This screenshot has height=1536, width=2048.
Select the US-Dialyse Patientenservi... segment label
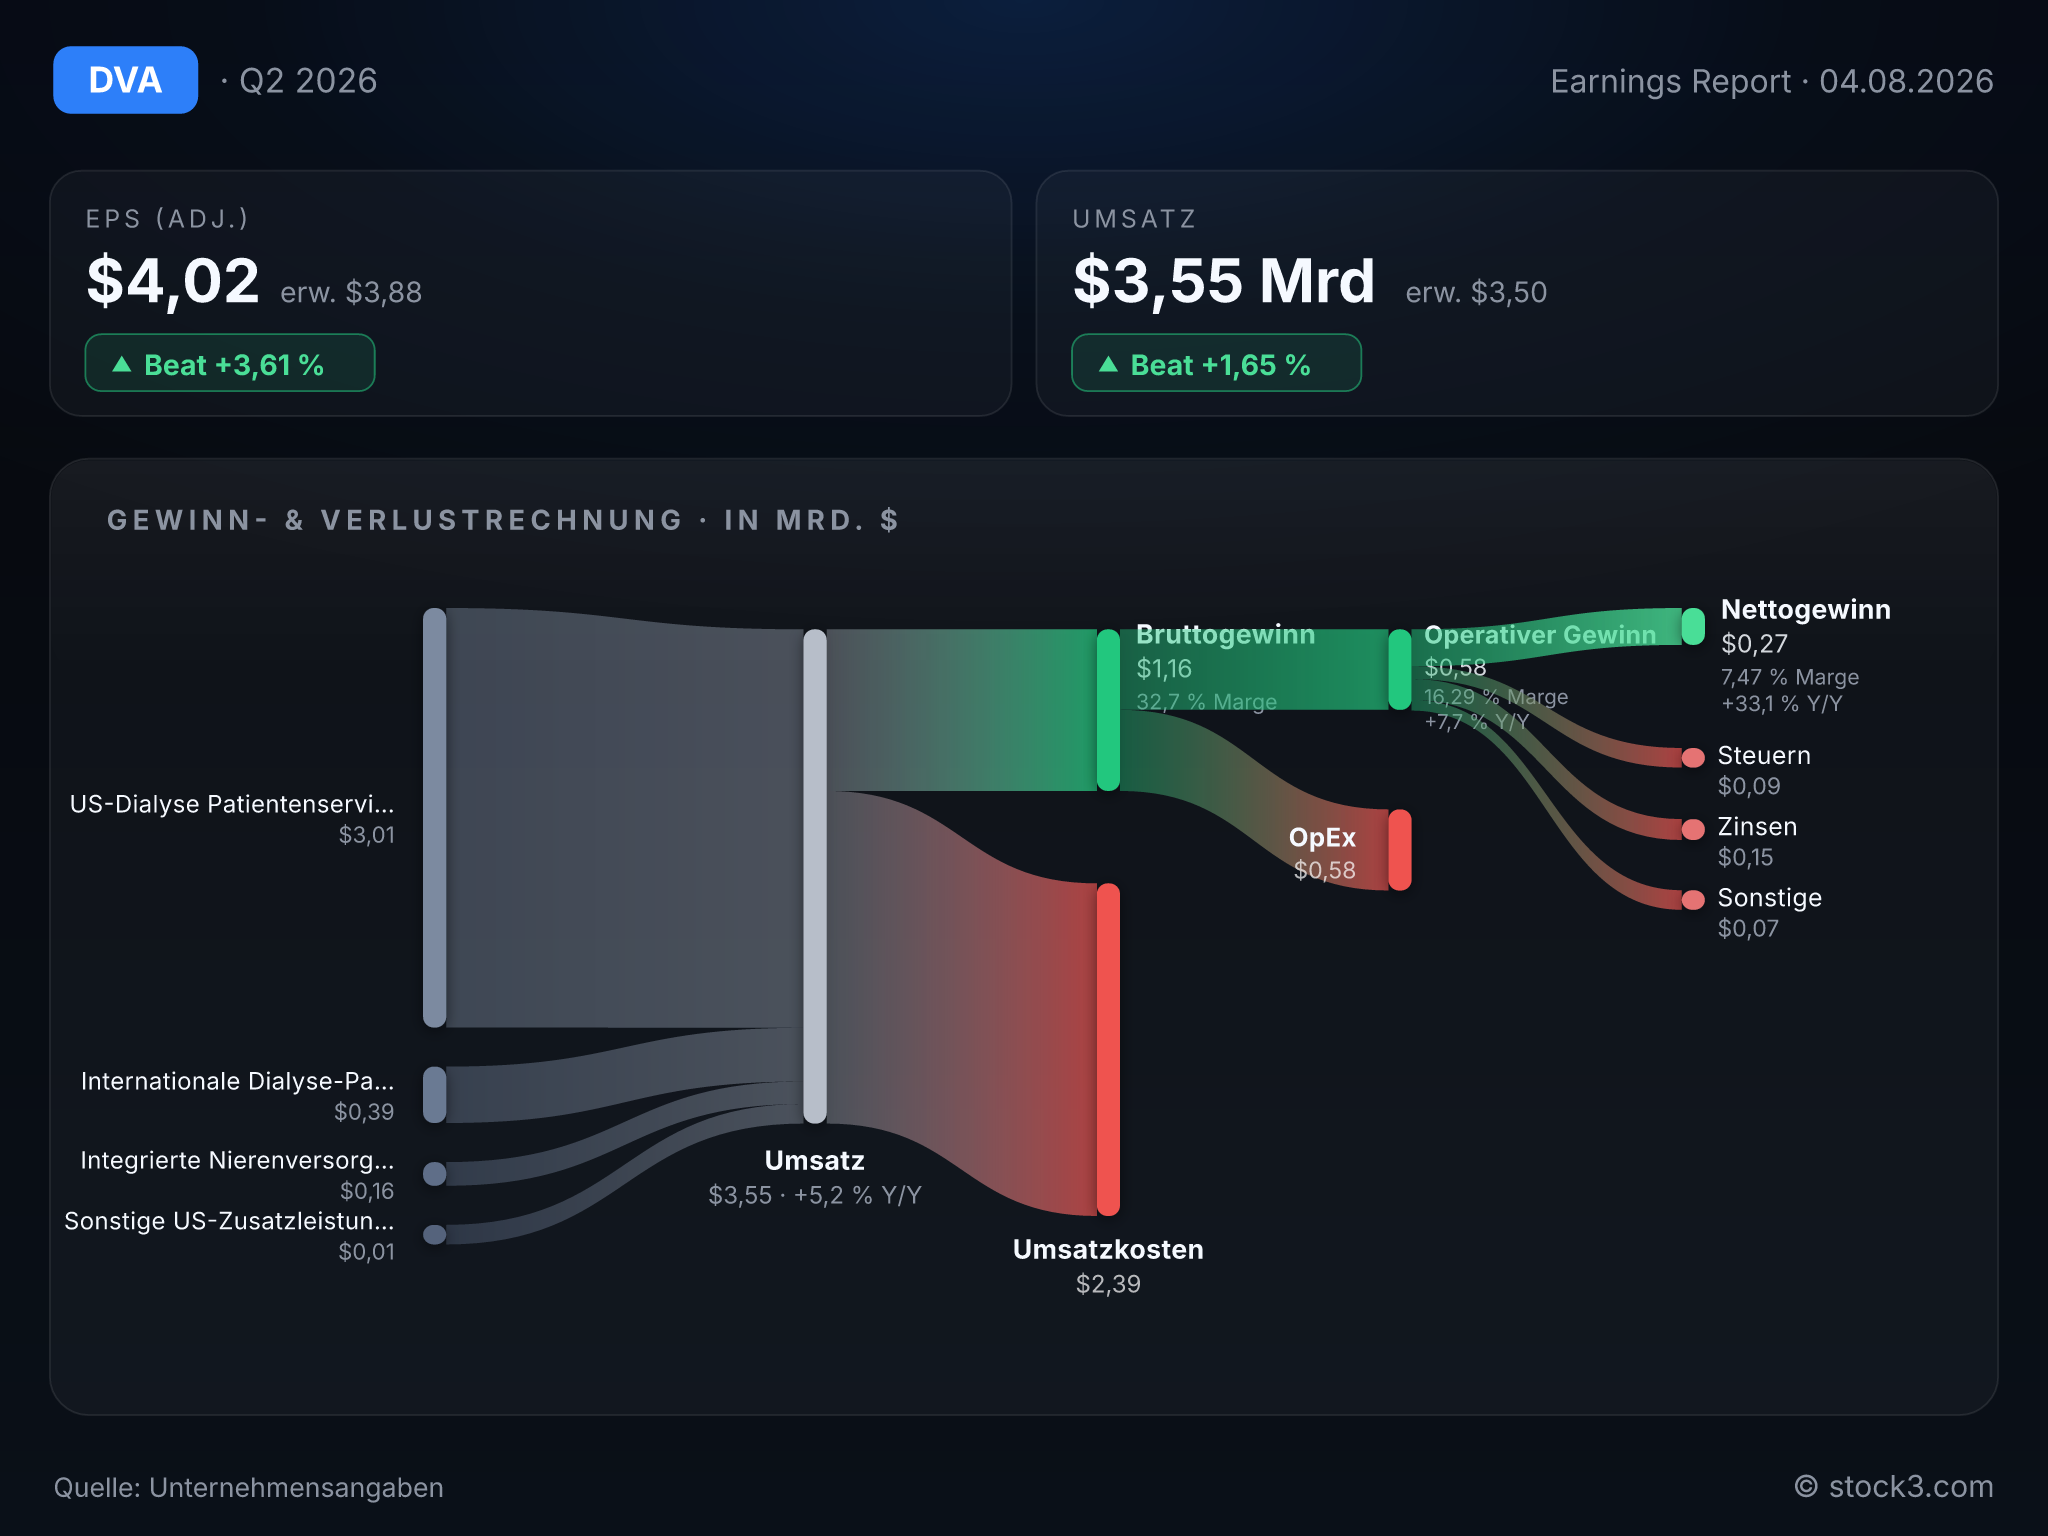click(x=232, y=804)
